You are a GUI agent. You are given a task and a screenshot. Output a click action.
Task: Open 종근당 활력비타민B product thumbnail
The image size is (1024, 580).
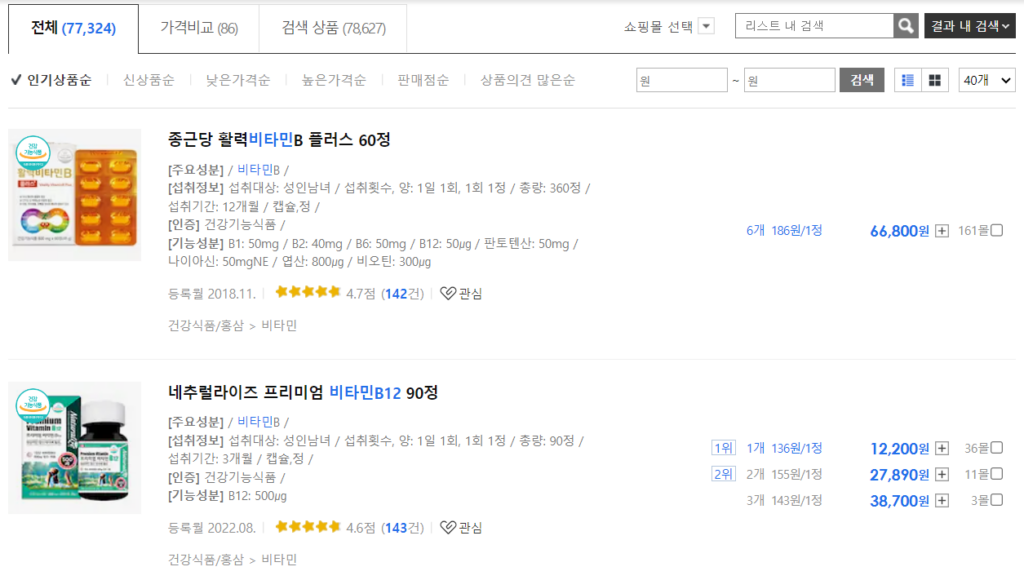point(74,195)
